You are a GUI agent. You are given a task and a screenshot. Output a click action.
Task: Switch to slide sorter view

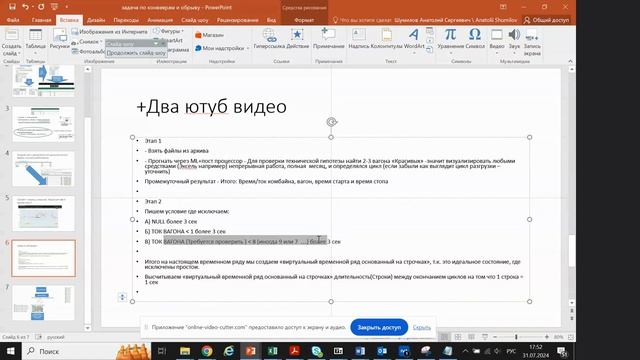point(458,337)
